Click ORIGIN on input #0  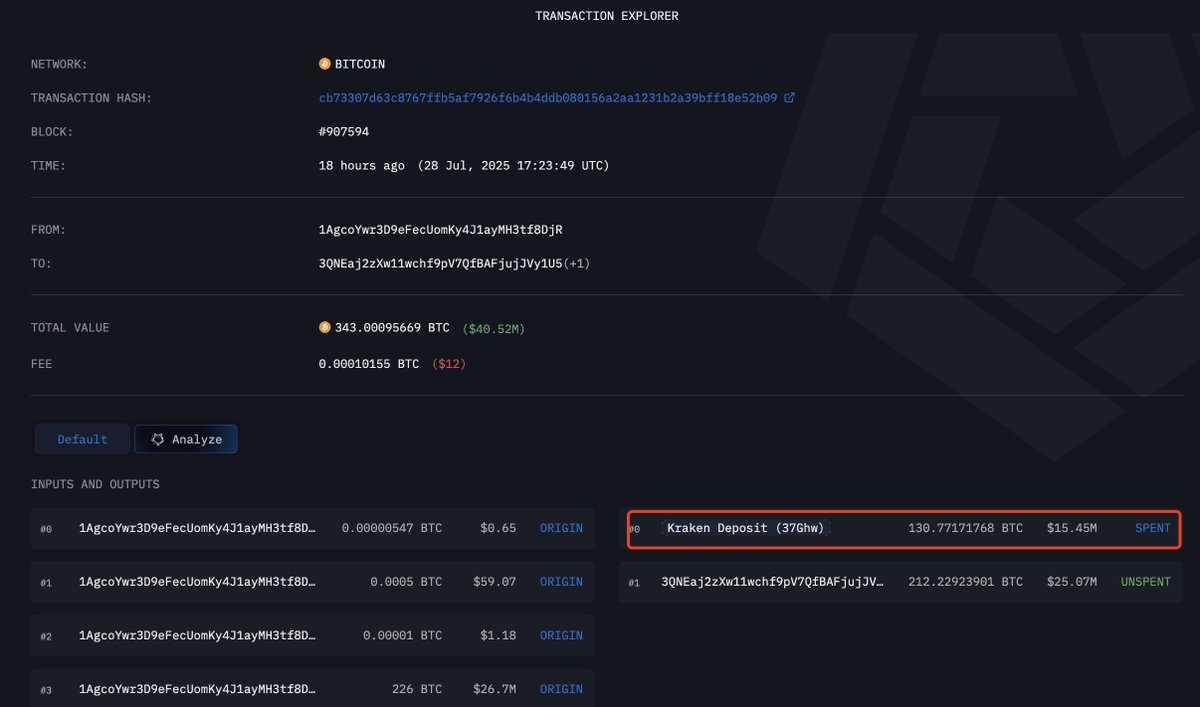pyautogui.click(x=561, y=528)
